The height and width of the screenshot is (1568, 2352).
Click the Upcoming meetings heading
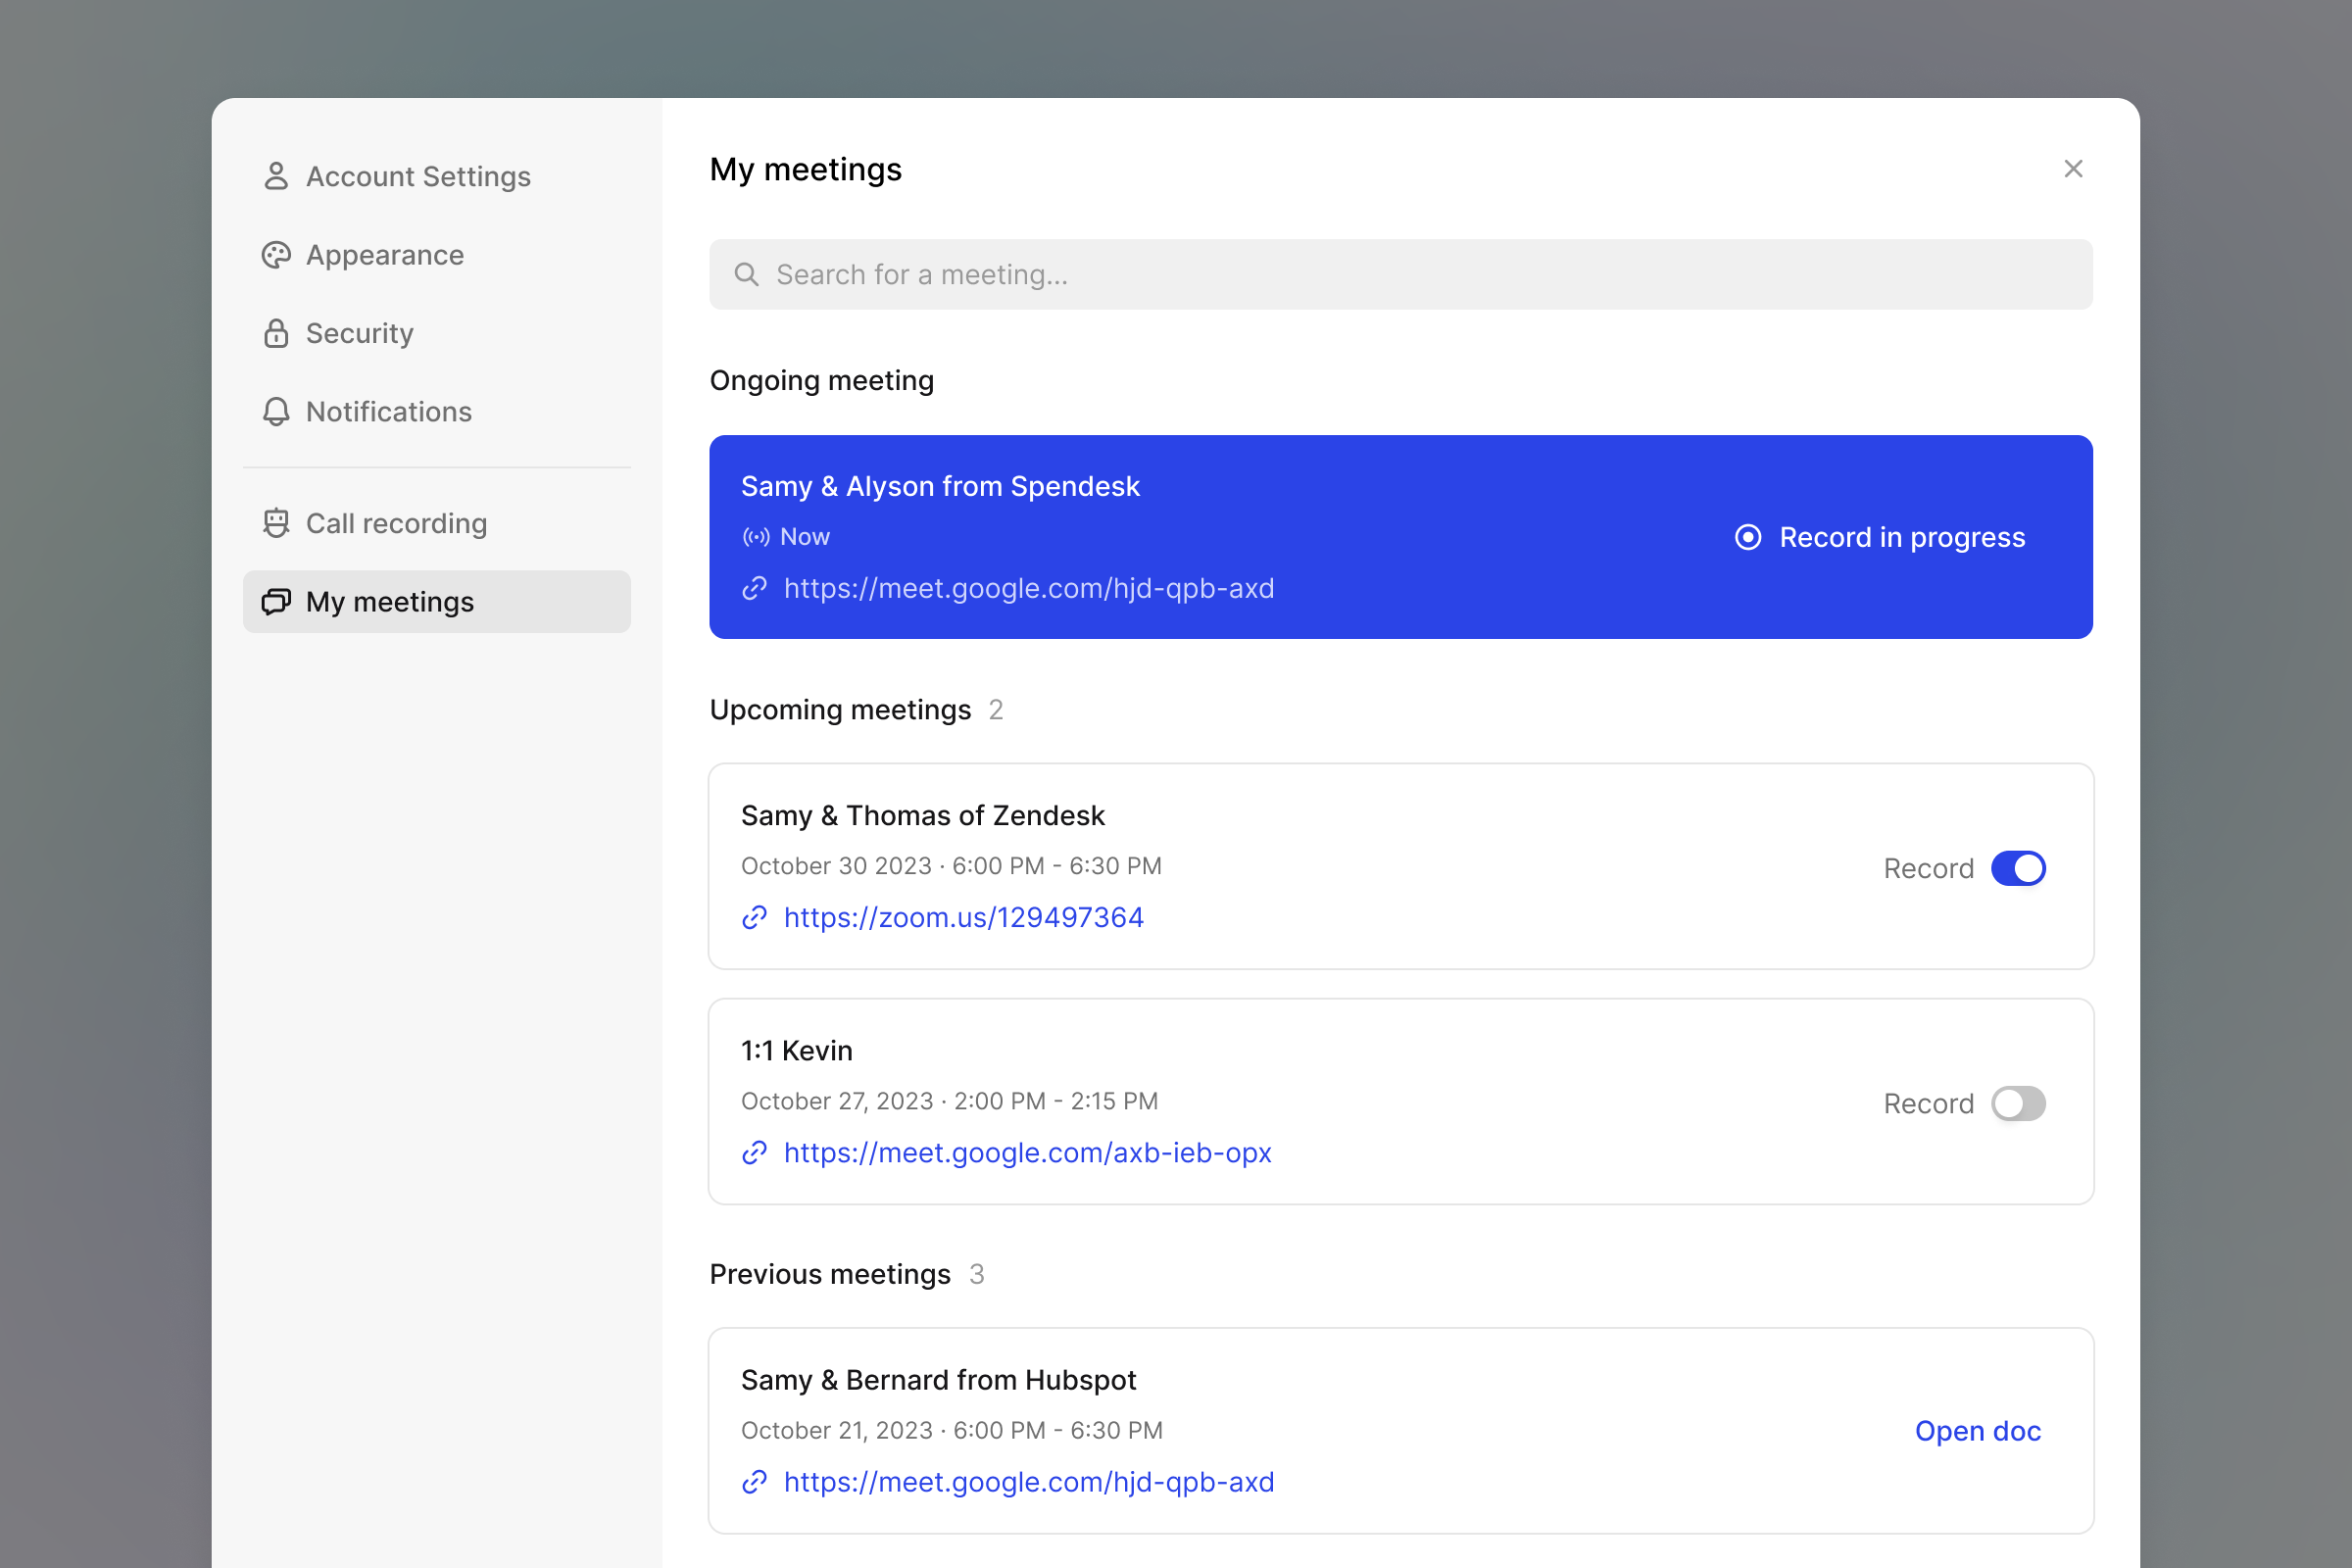coord(840,709)
